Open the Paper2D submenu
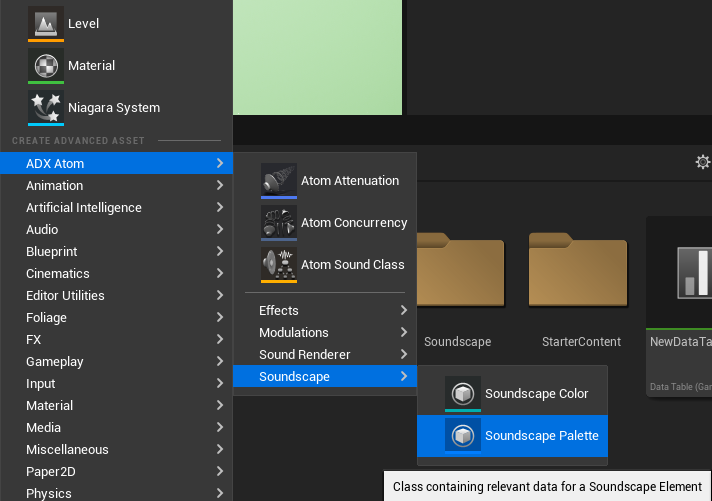 point(116,472)
